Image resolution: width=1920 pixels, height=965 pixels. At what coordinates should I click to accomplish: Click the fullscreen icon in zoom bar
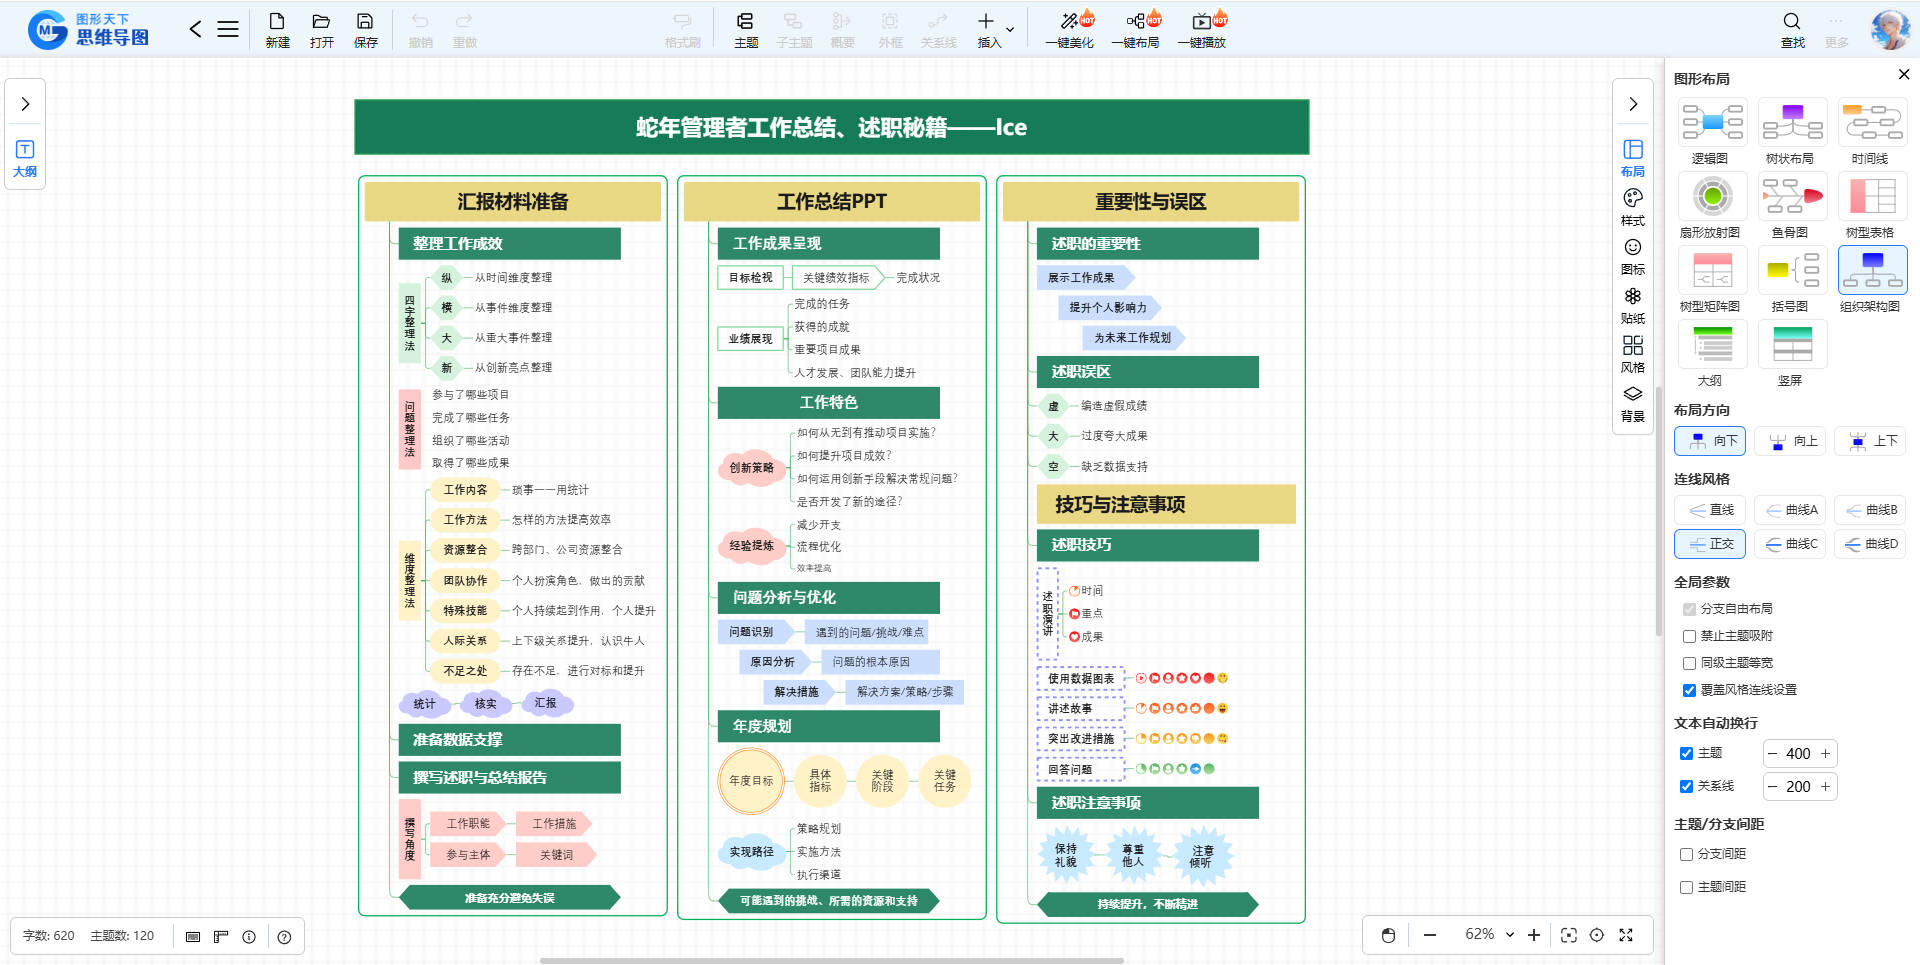(1626, 935)
